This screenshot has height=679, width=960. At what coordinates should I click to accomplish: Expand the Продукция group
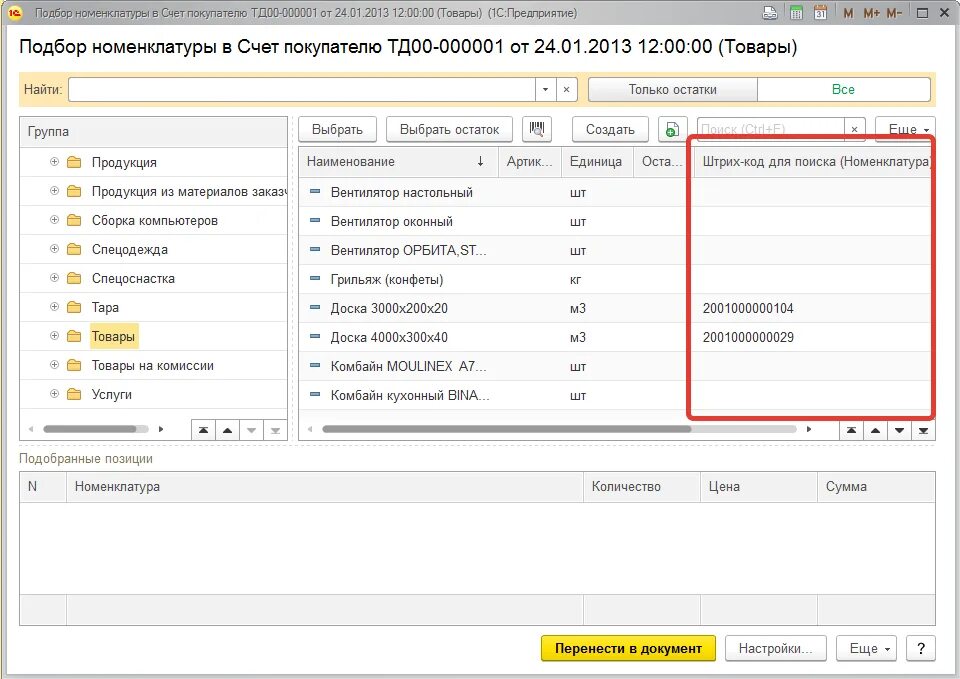(x=54, y=162)
